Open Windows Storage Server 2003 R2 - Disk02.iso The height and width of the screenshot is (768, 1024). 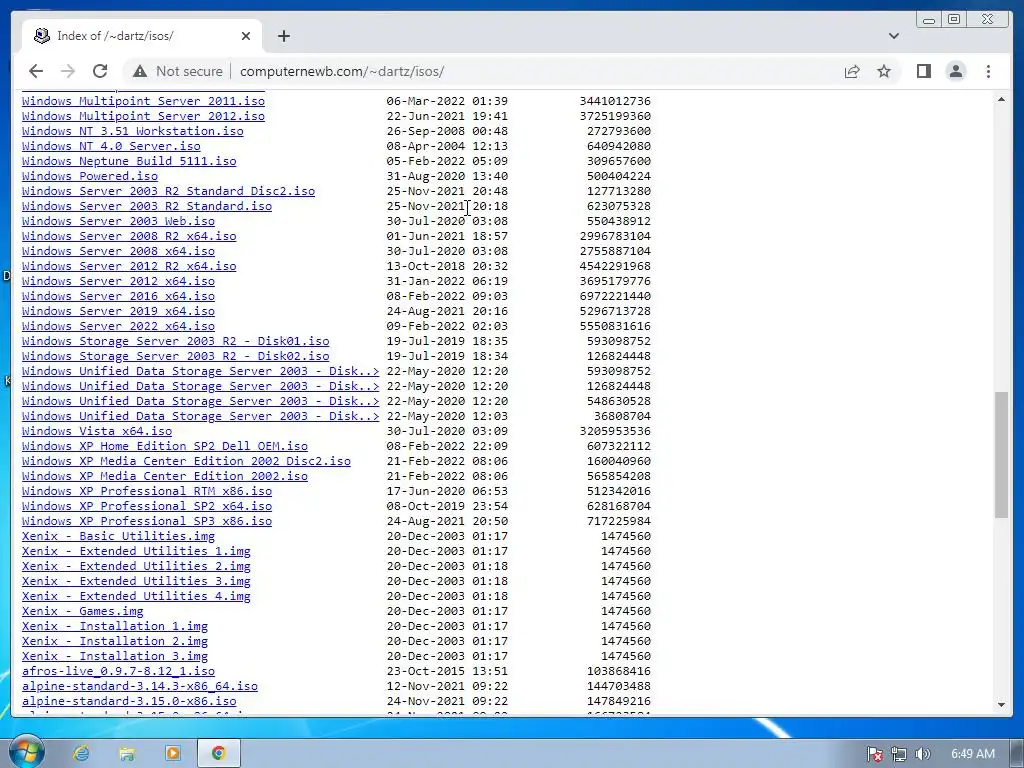click(x=175, y=356)
